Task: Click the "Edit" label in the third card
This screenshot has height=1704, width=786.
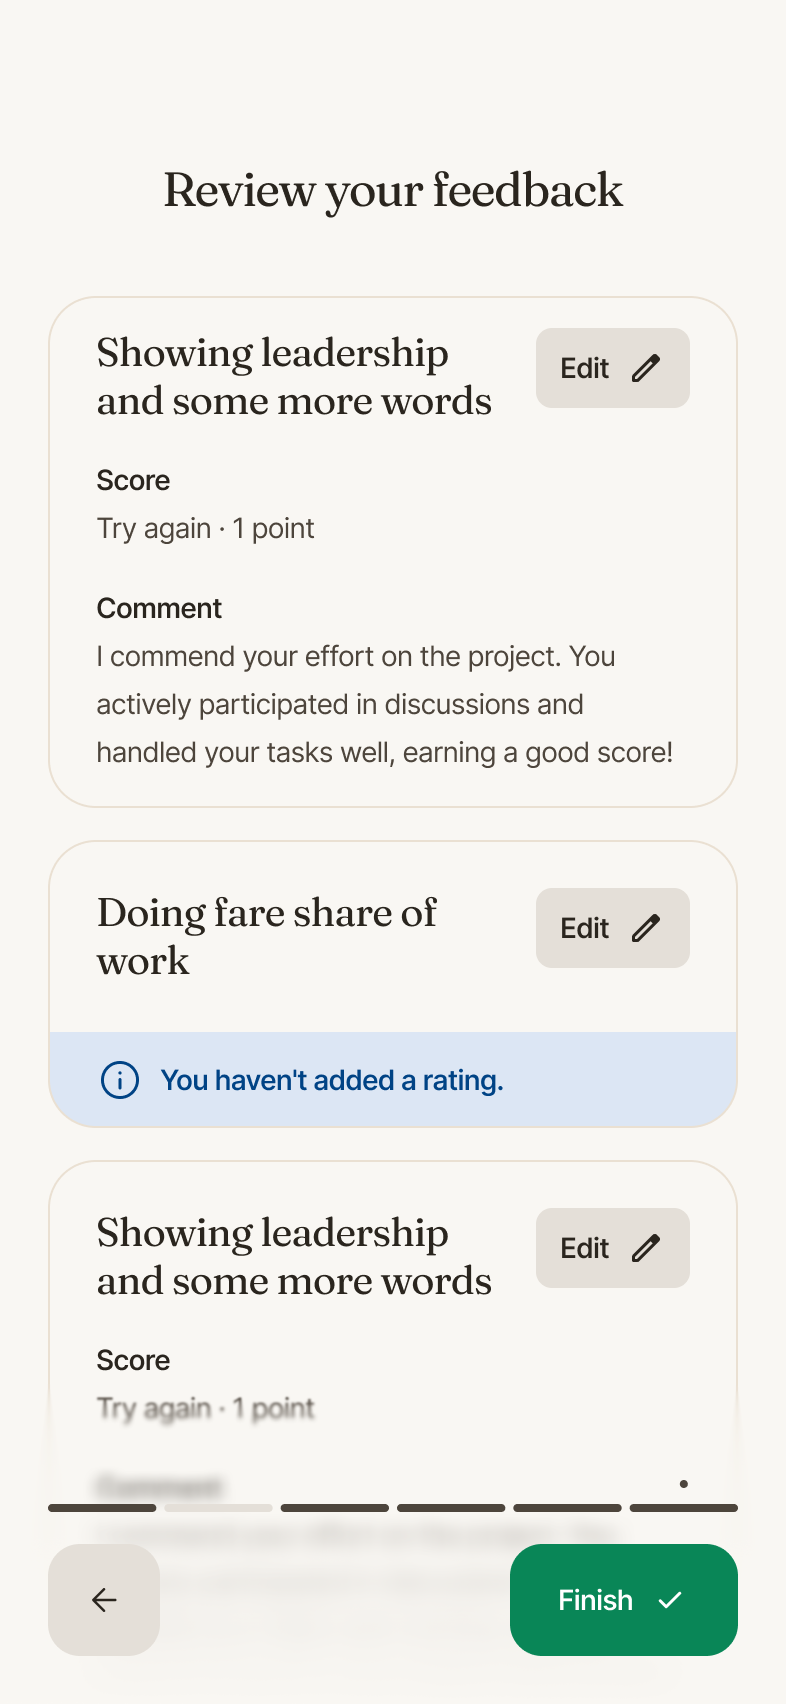Action: click(x=585, y=1248)
